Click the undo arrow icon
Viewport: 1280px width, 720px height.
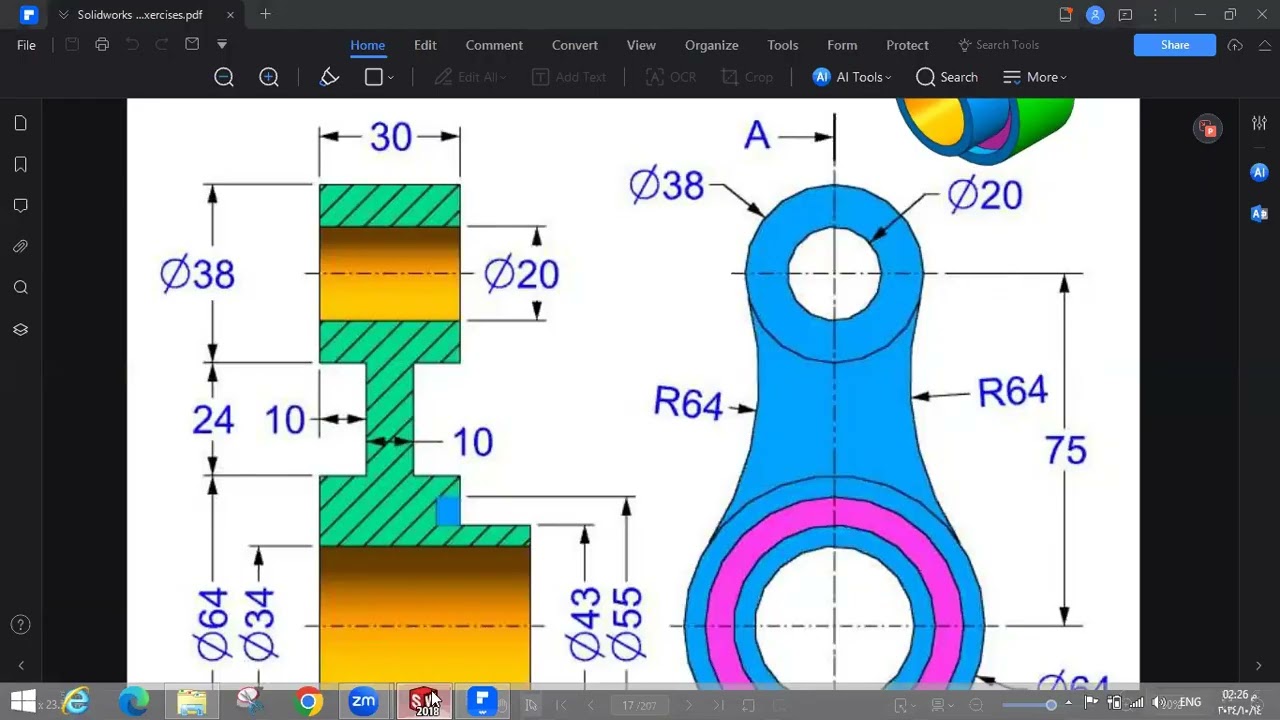(132, 44)
